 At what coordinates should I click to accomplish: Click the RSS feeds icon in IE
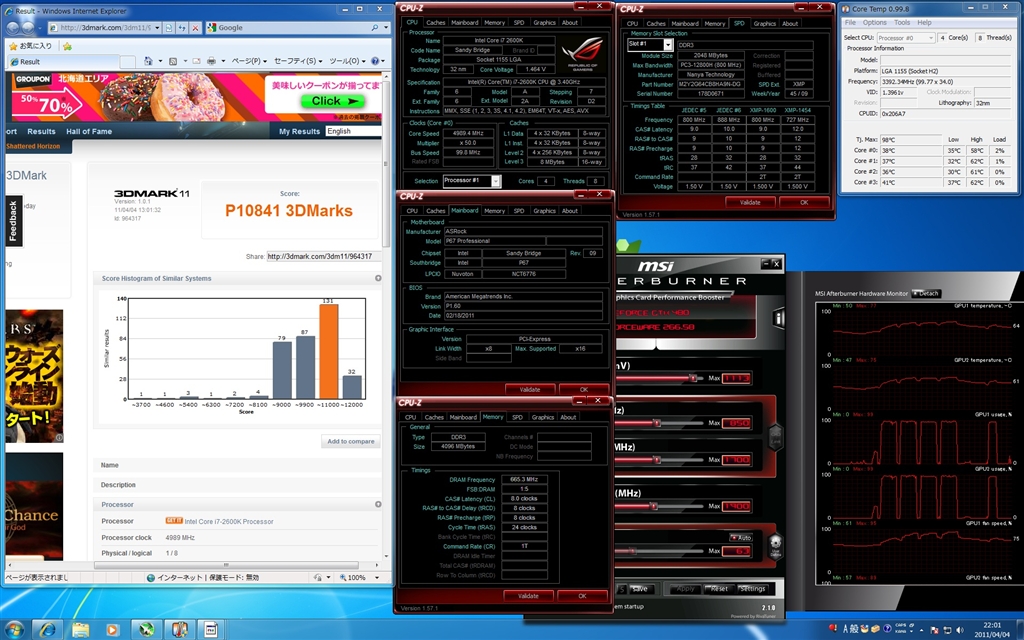coord(173,61)
